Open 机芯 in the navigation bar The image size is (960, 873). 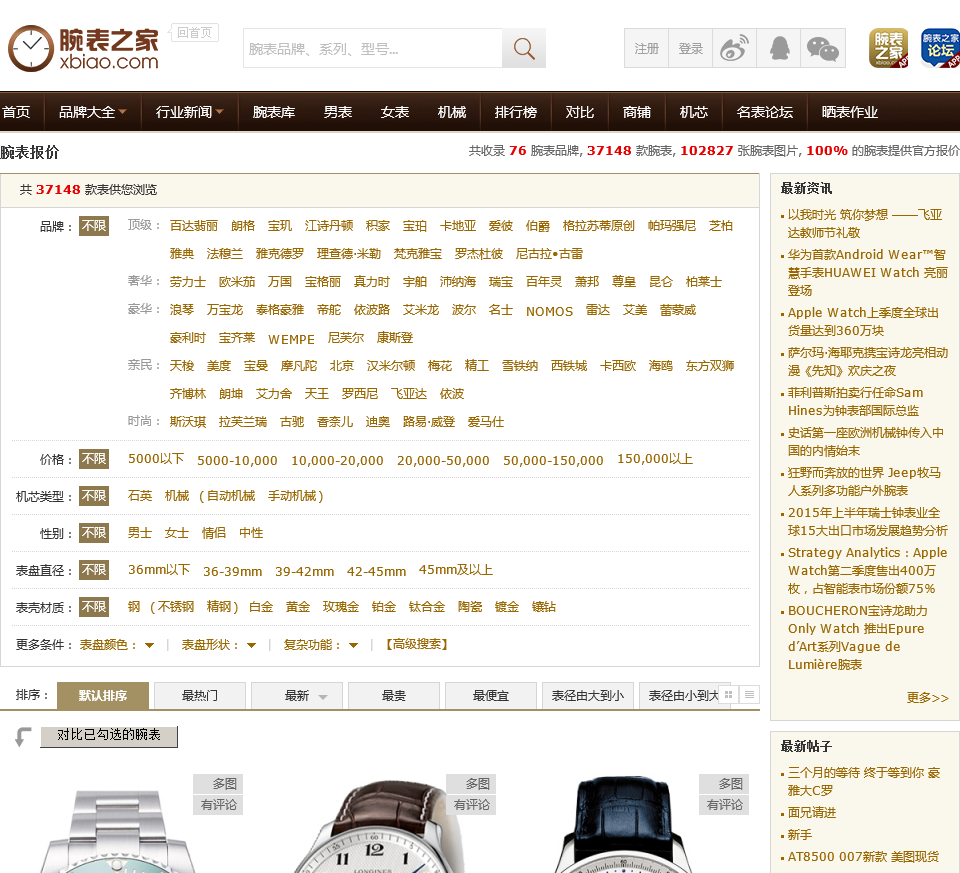(694, 112)
